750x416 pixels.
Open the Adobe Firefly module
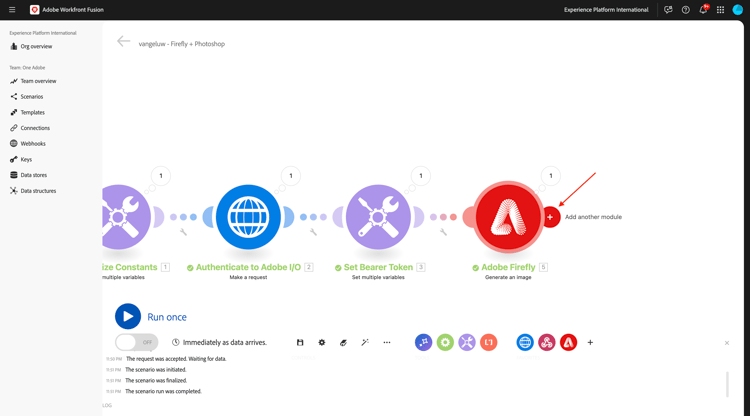point(508,217)
